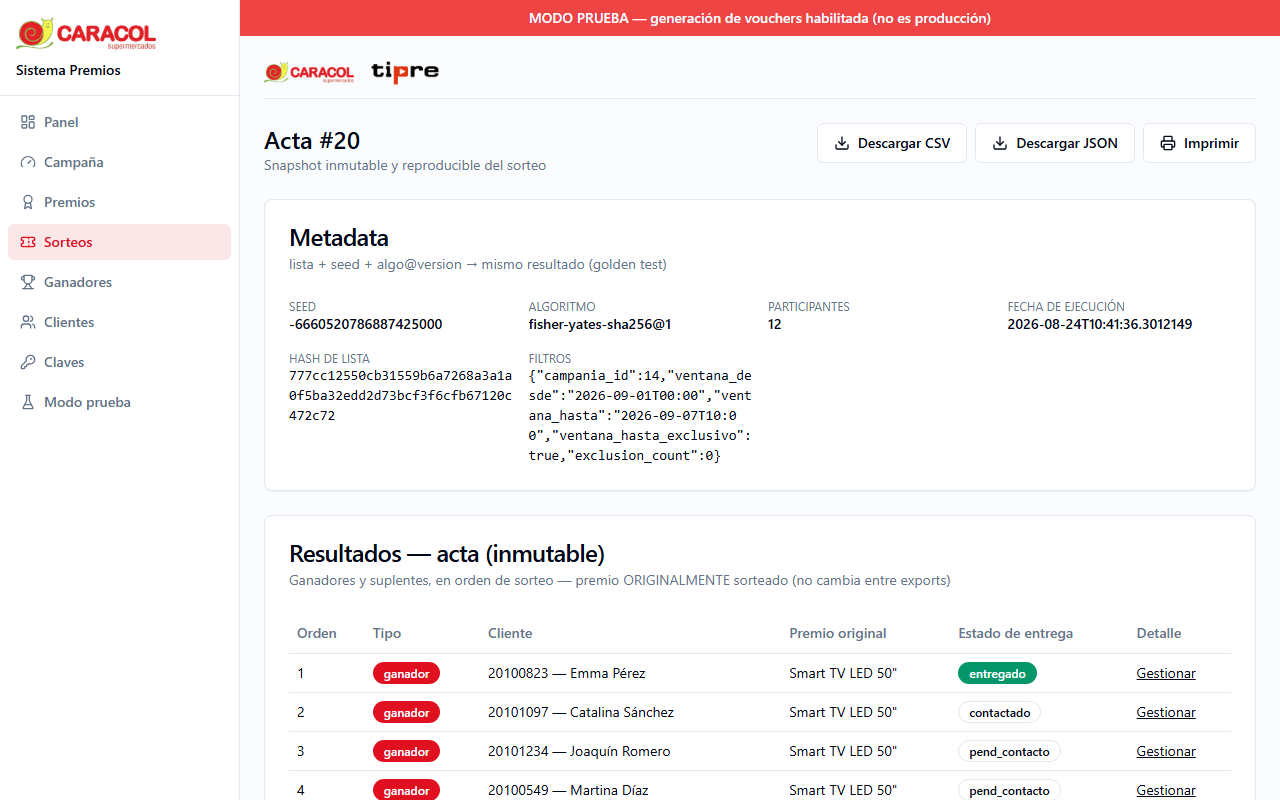Viewport: 1280px width, 800px height.
Task: Click the download icon on Descargar JSON
Action: (1000, 143)
